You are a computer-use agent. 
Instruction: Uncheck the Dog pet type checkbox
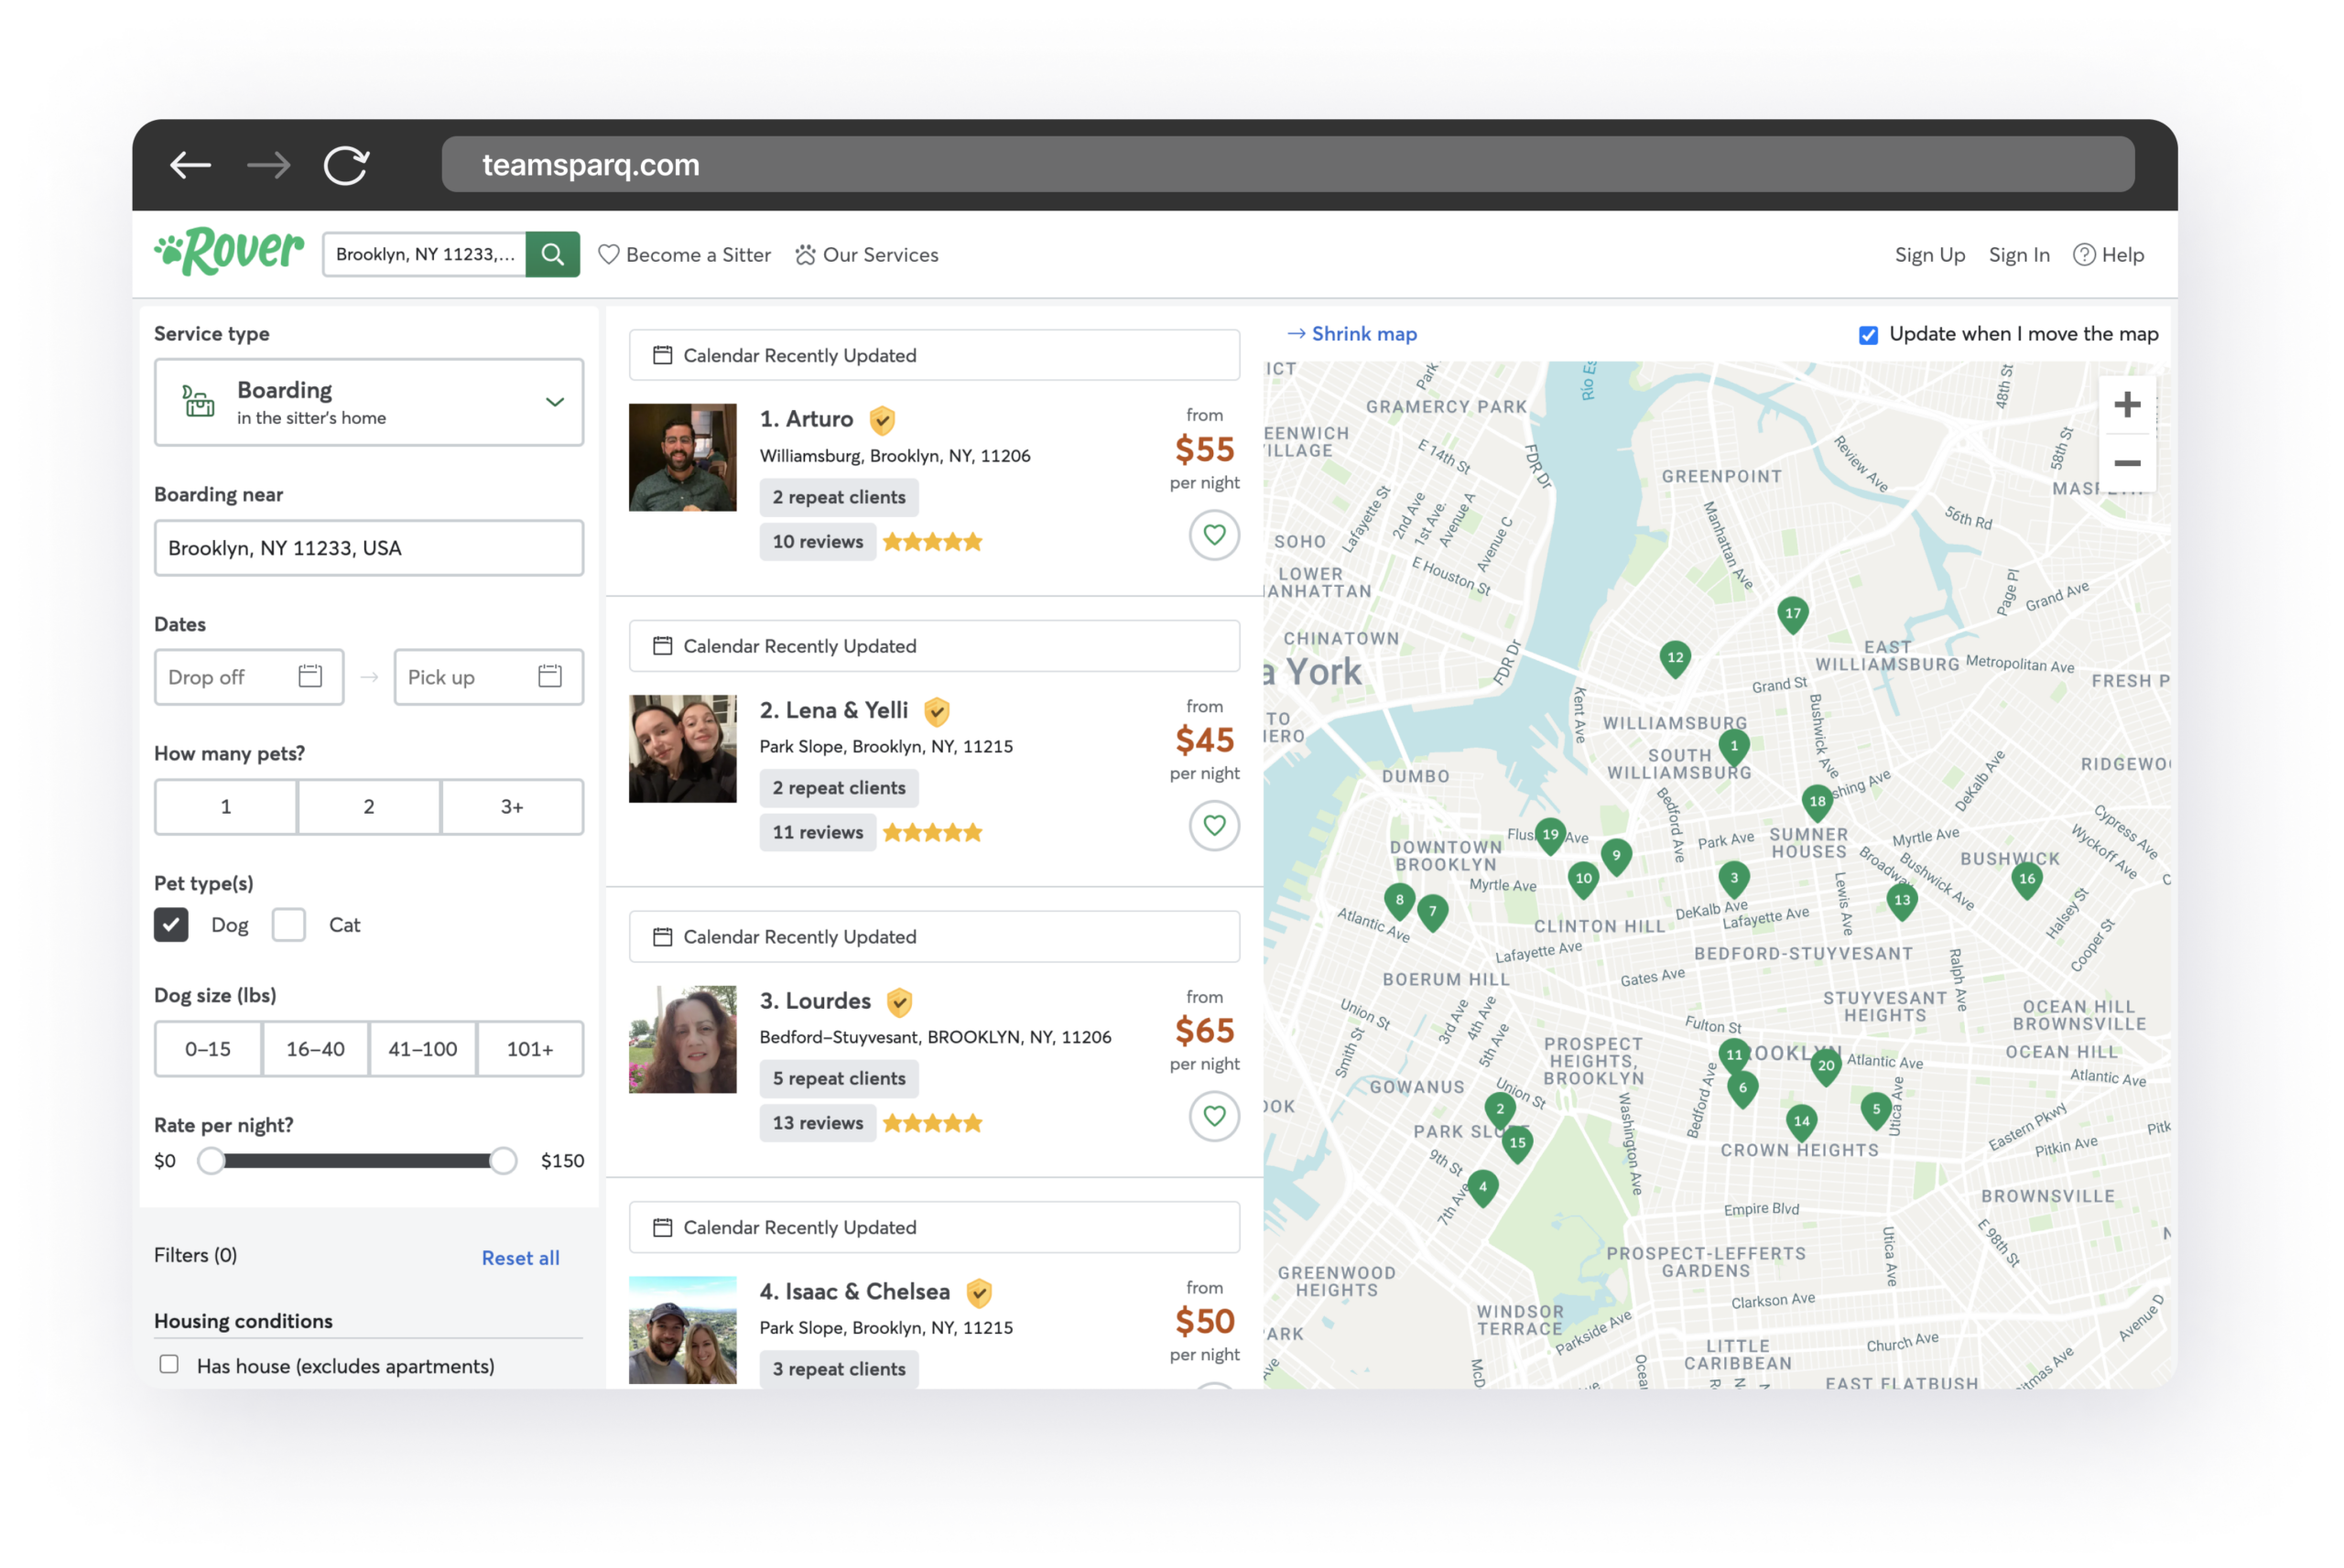171,925
